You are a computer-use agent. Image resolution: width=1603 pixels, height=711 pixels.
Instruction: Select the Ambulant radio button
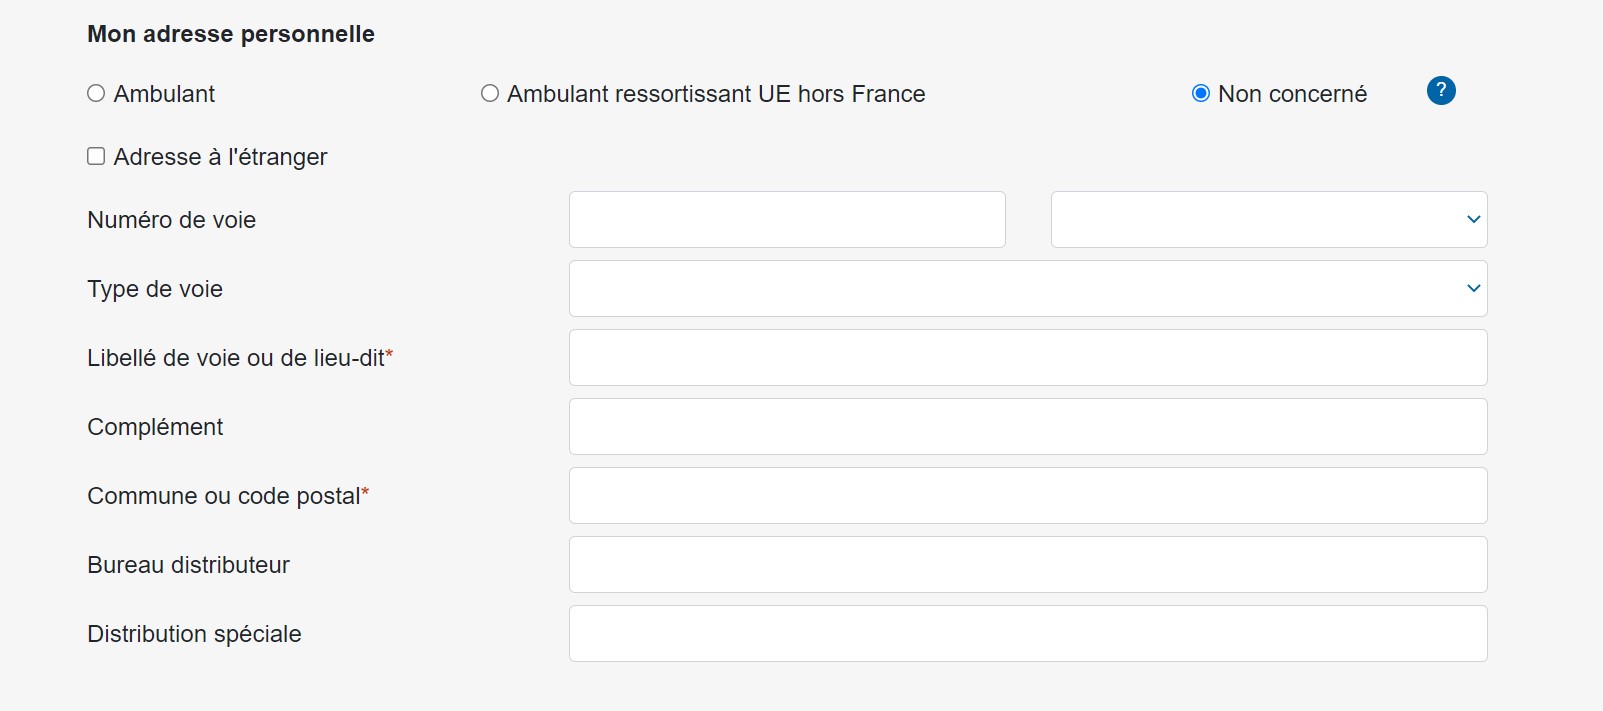(96, 93)
